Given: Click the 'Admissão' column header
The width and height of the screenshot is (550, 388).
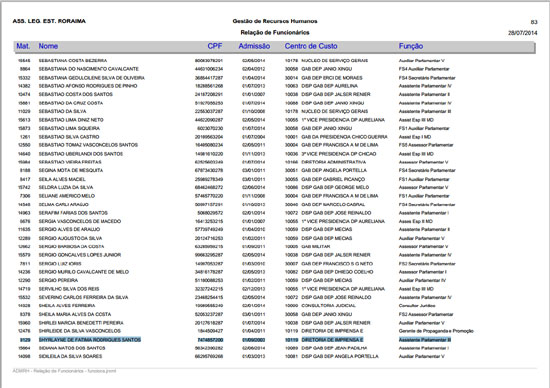Looking at the screenshot, I should coord(254,46).
